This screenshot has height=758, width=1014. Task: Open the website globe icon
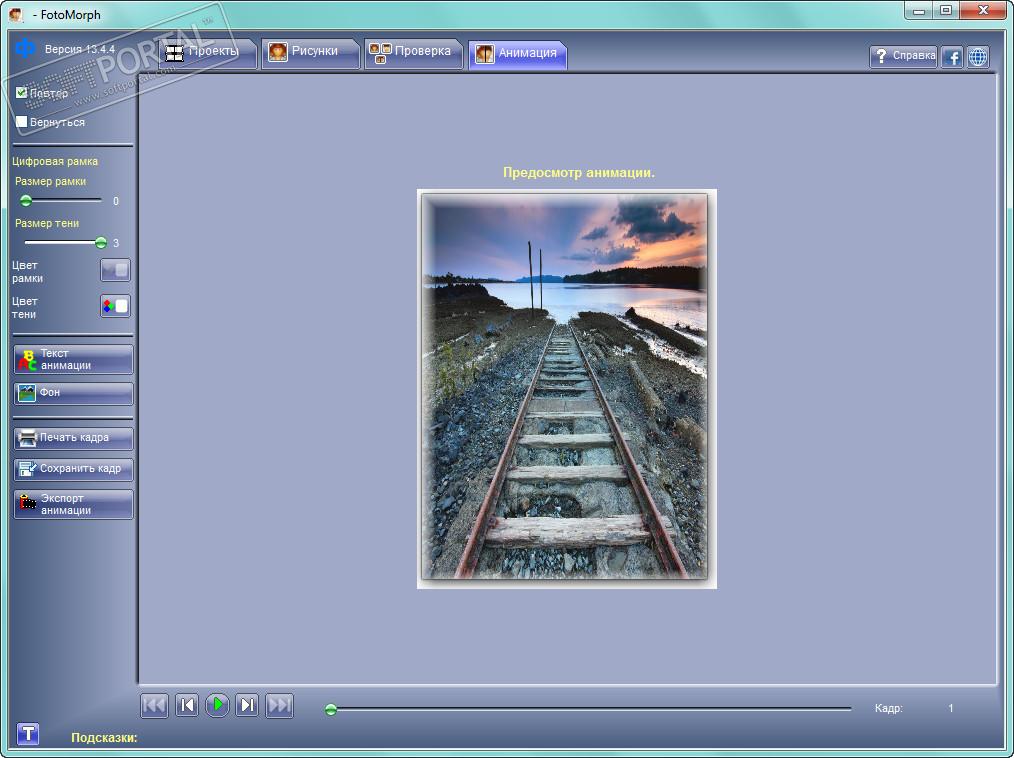tap(978, 57)
